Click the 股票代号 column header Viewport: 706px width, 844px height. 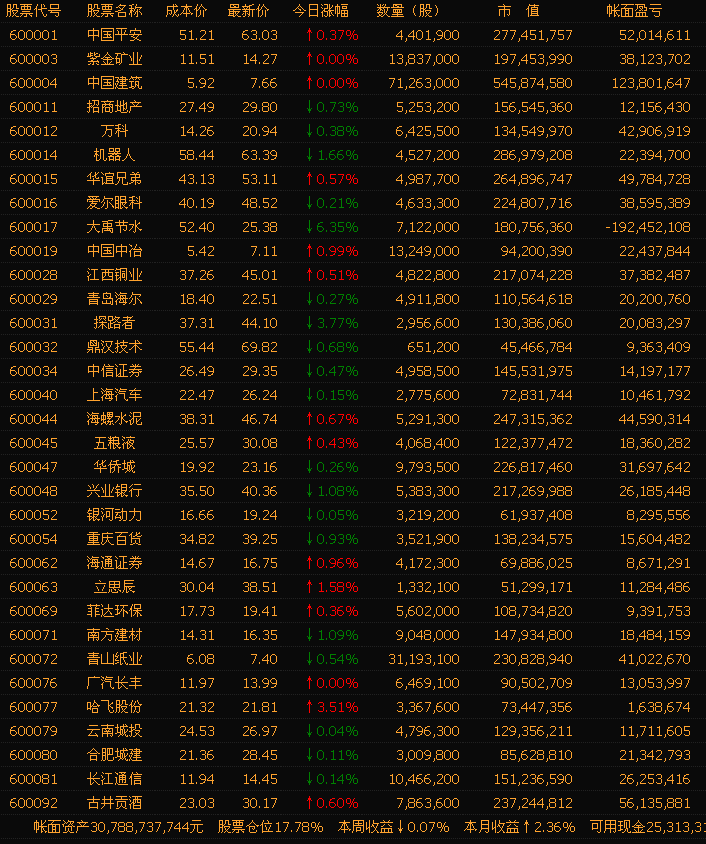tap(33, 11)
